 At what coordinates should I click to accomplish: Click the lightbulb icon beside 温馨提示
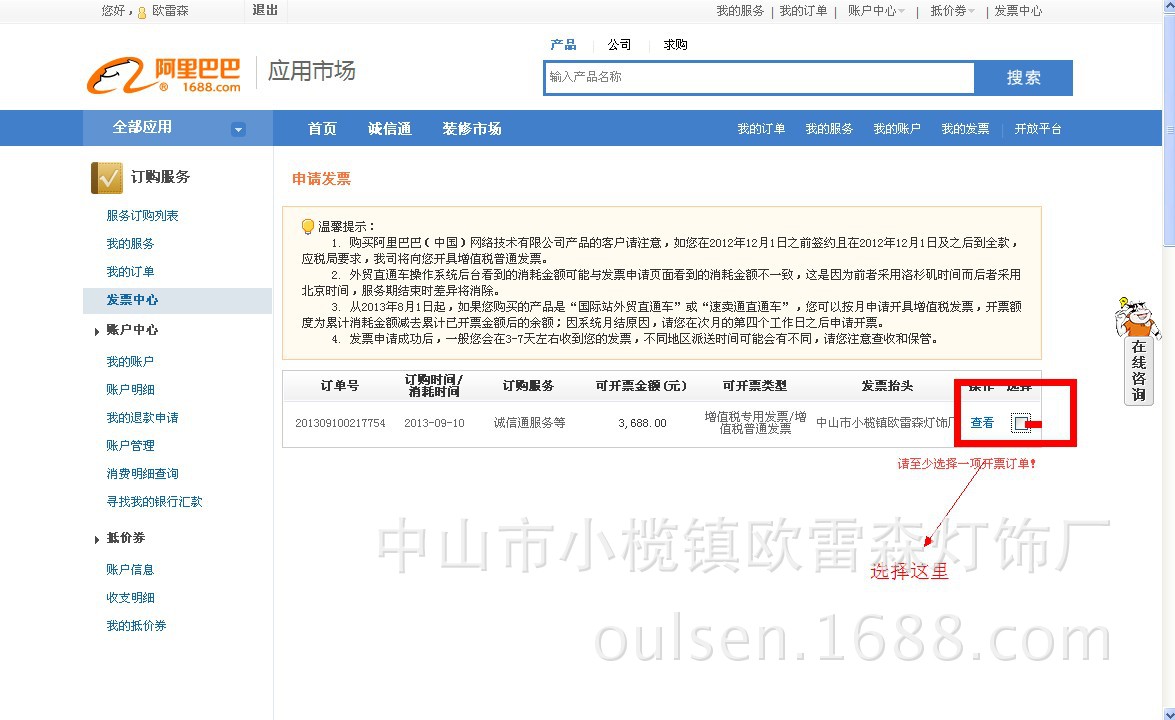tap(307, 225)
